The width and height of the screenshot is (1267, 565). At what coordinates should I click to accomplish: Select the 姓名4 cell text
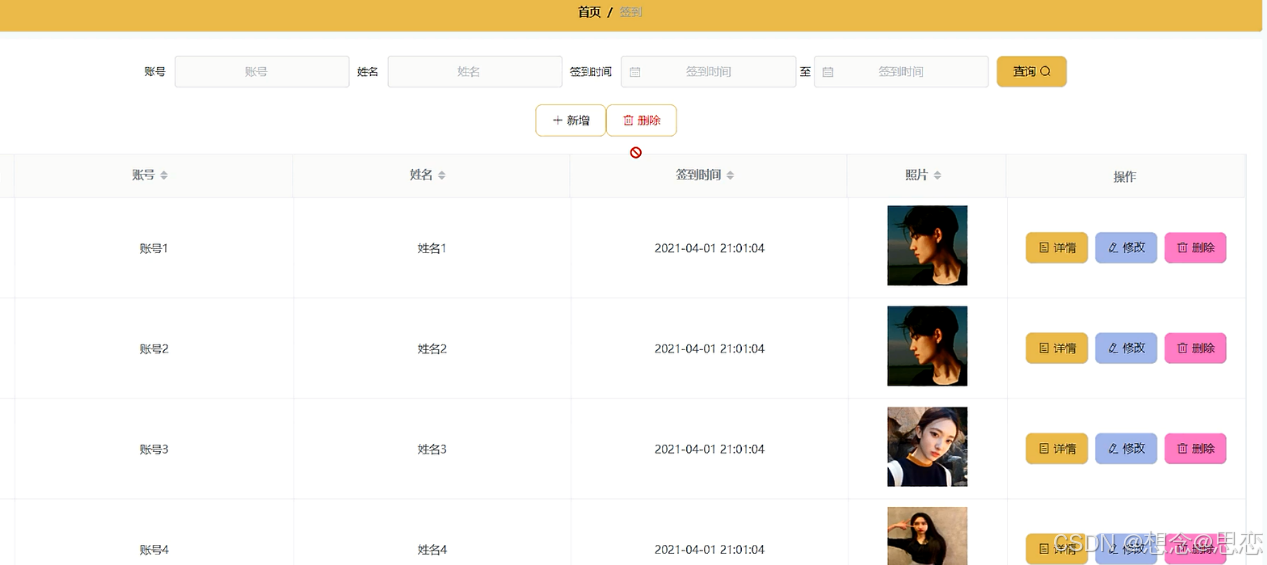432,549
